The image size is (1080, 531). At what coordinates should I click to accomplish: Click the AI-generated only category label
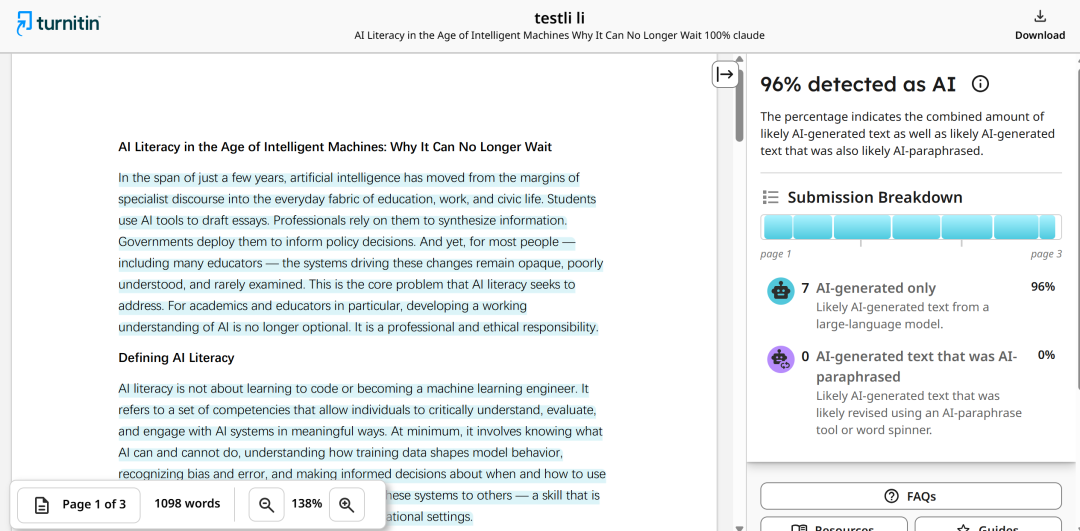coord(875,288)
